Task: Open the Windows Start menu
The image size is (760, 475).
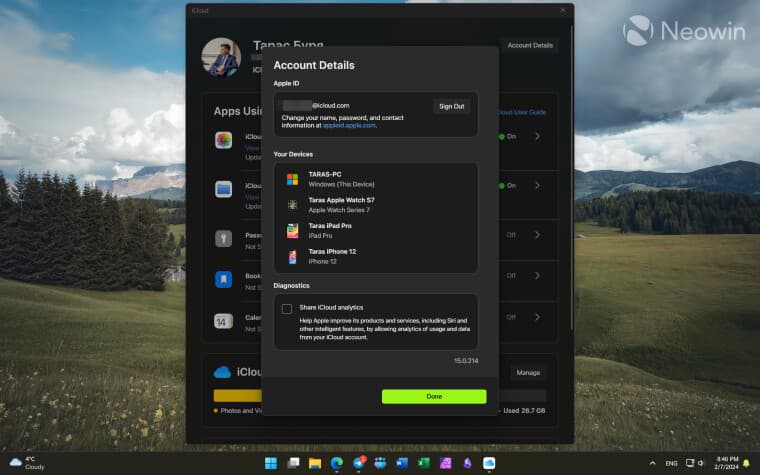Action: click(x=271, y=463)
